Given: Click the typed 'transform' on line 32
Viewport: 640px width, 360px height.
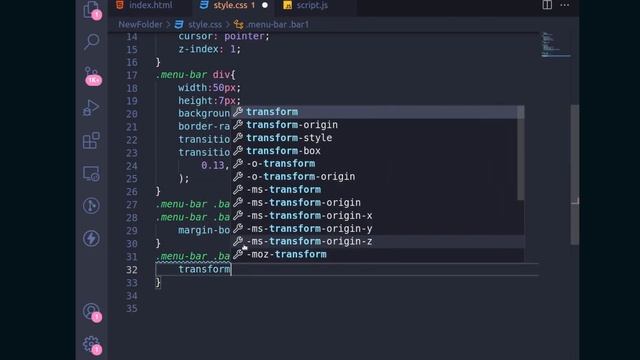Looking at the screenshot, I should pos(204,269).
